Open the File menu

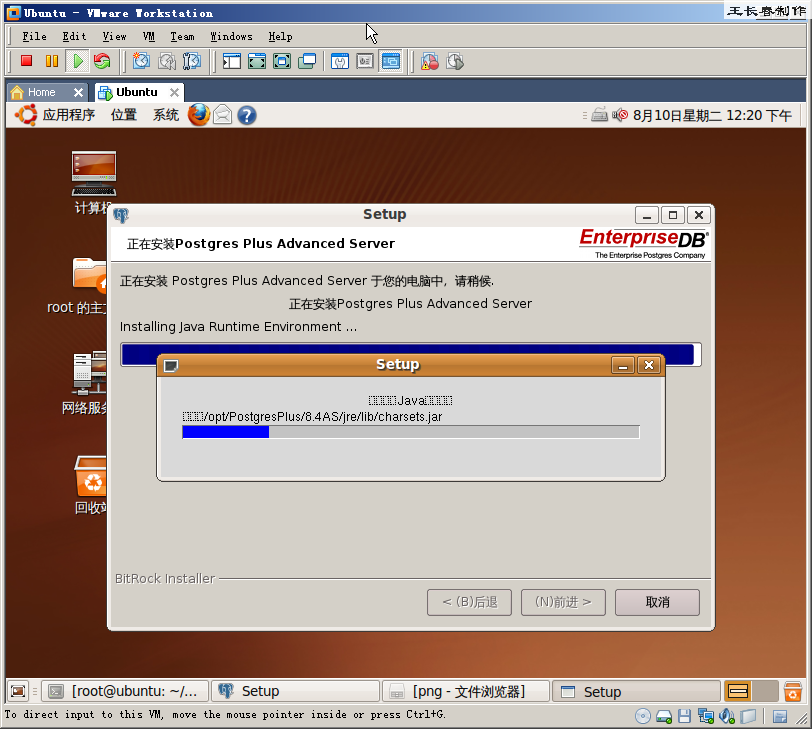click(34, 36)
